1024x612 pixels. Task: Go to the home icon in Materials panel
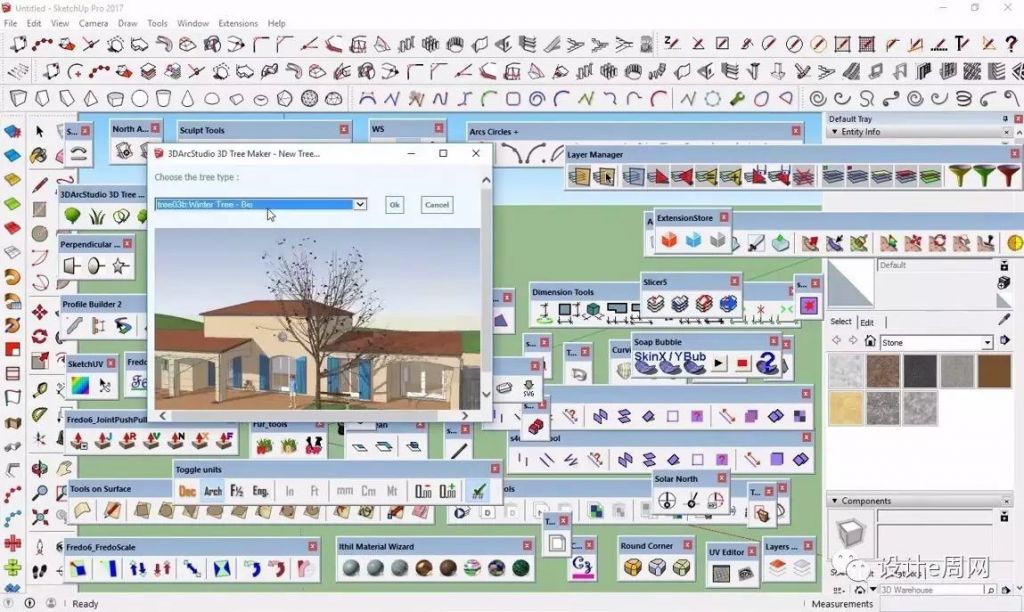pyautogui.click(x=870, y=341)
